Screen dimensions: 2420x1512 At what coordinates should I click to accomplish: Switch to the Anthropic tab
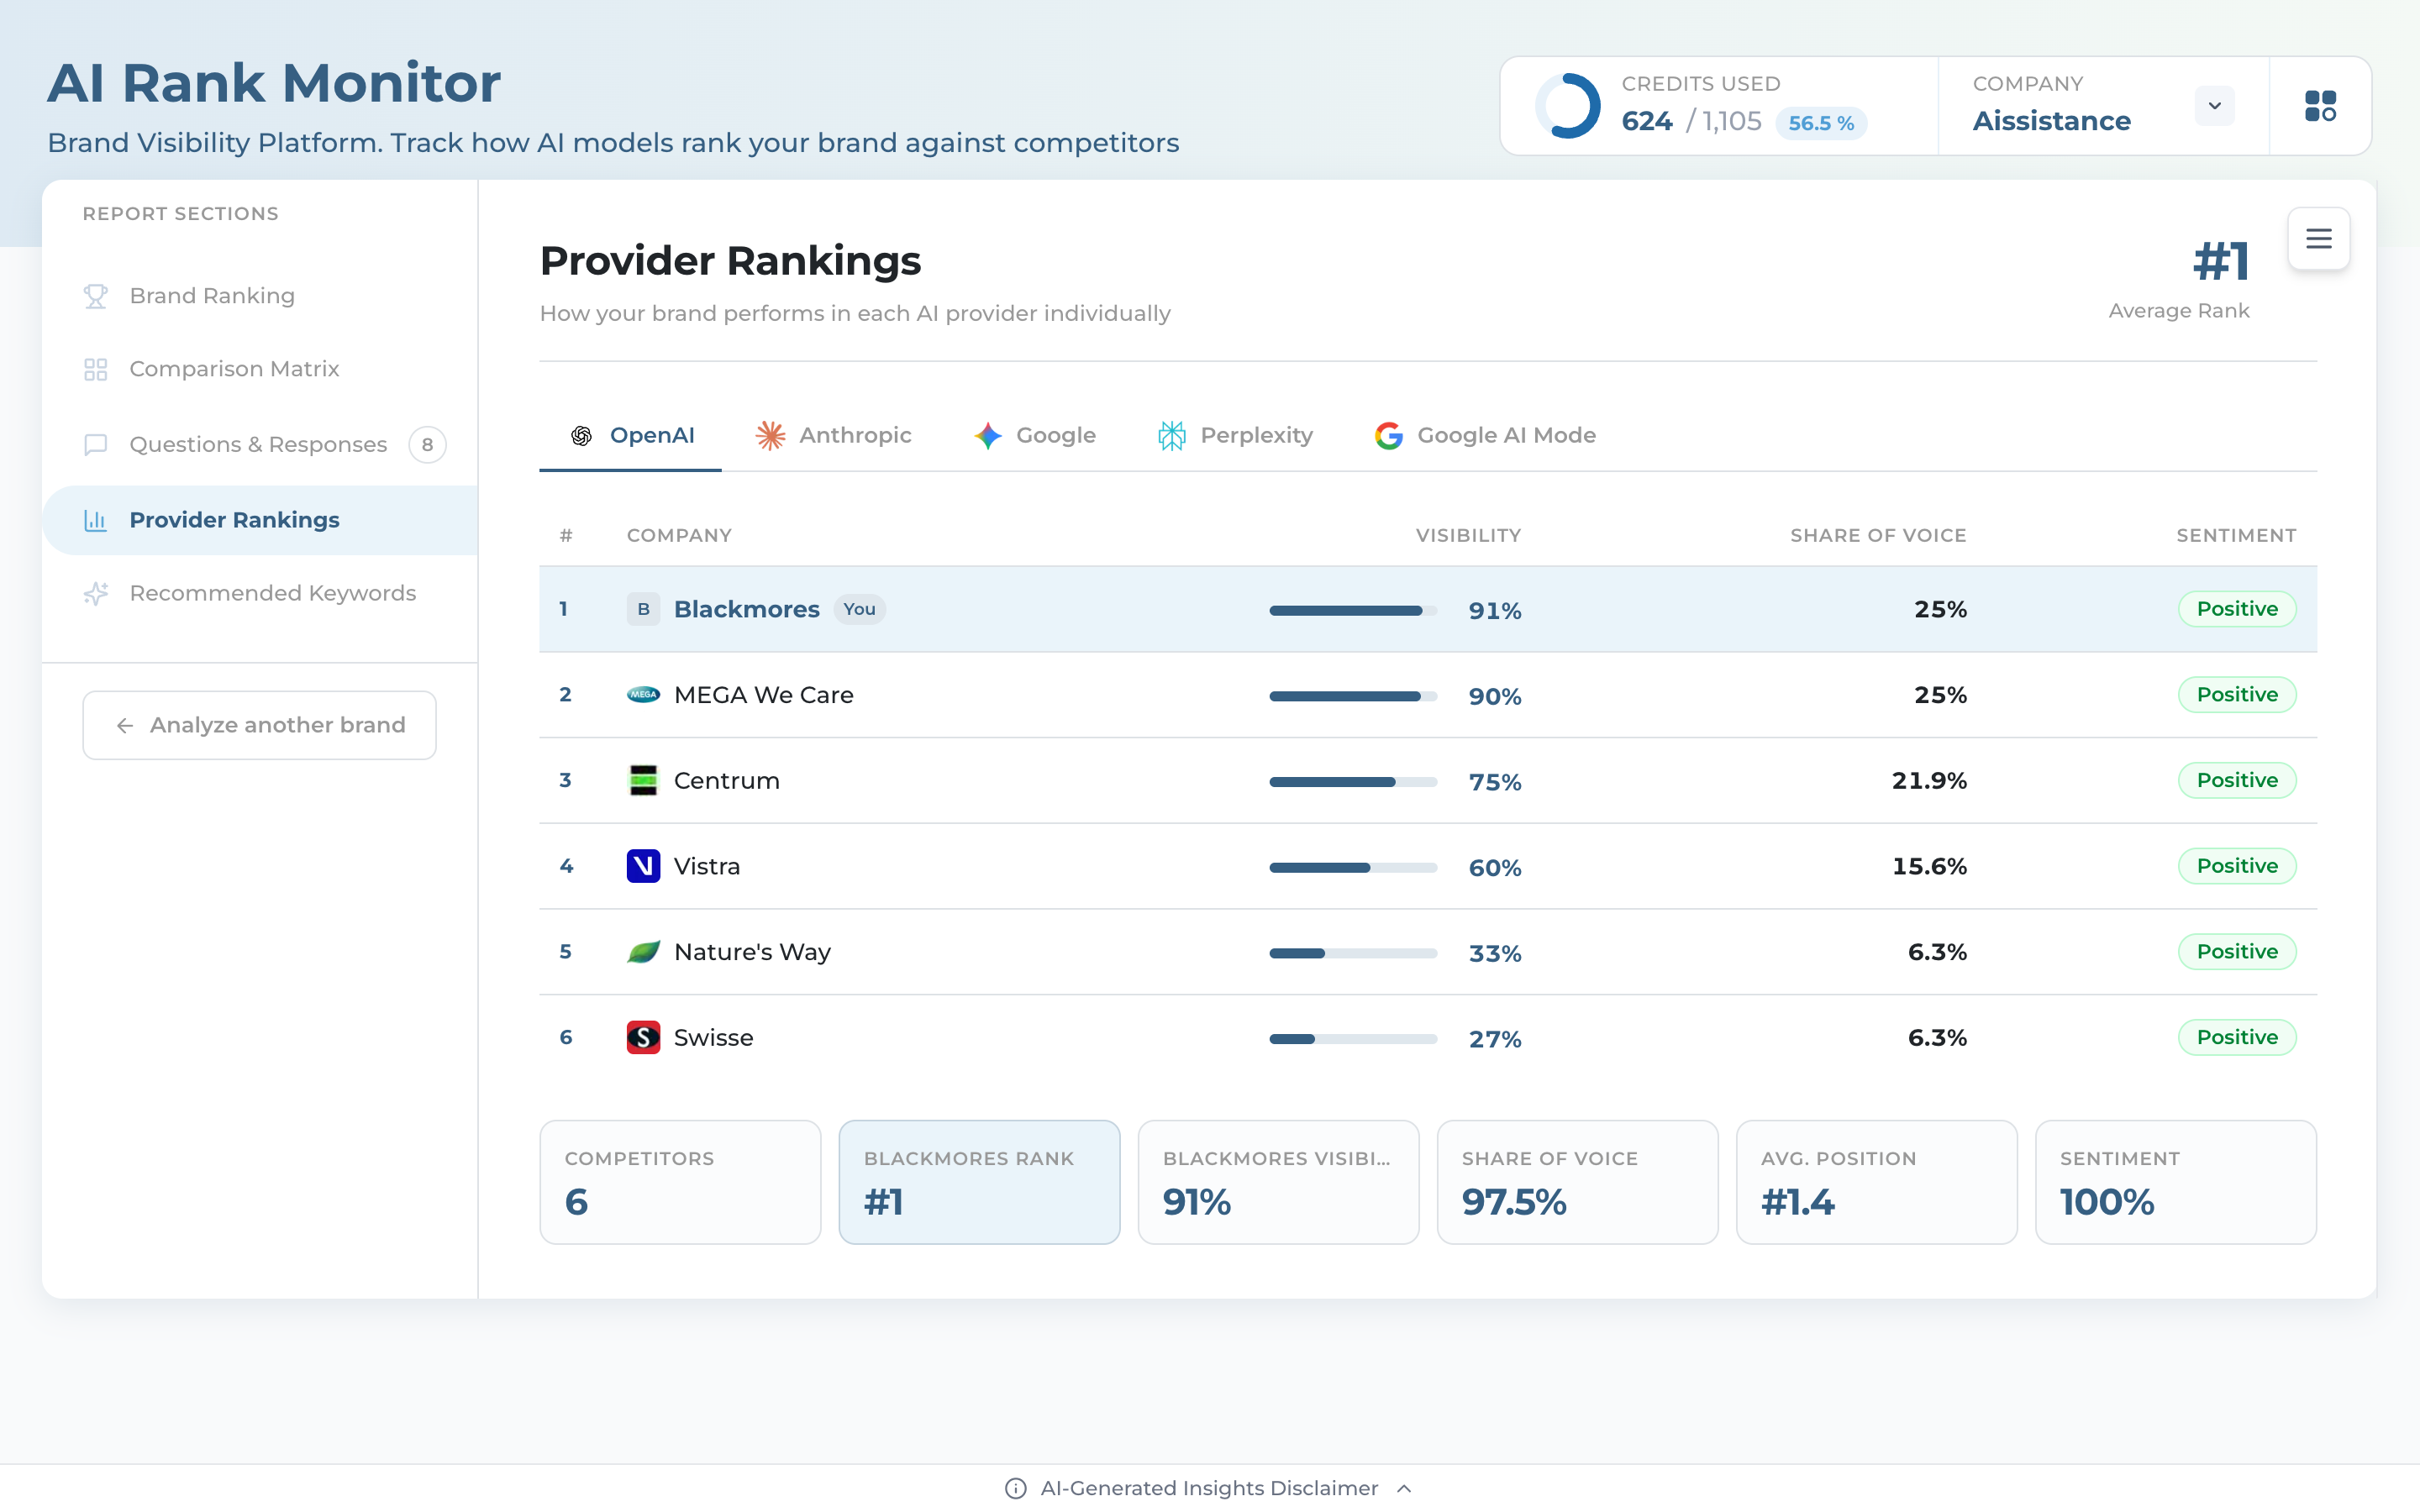[x=834, y=436]
